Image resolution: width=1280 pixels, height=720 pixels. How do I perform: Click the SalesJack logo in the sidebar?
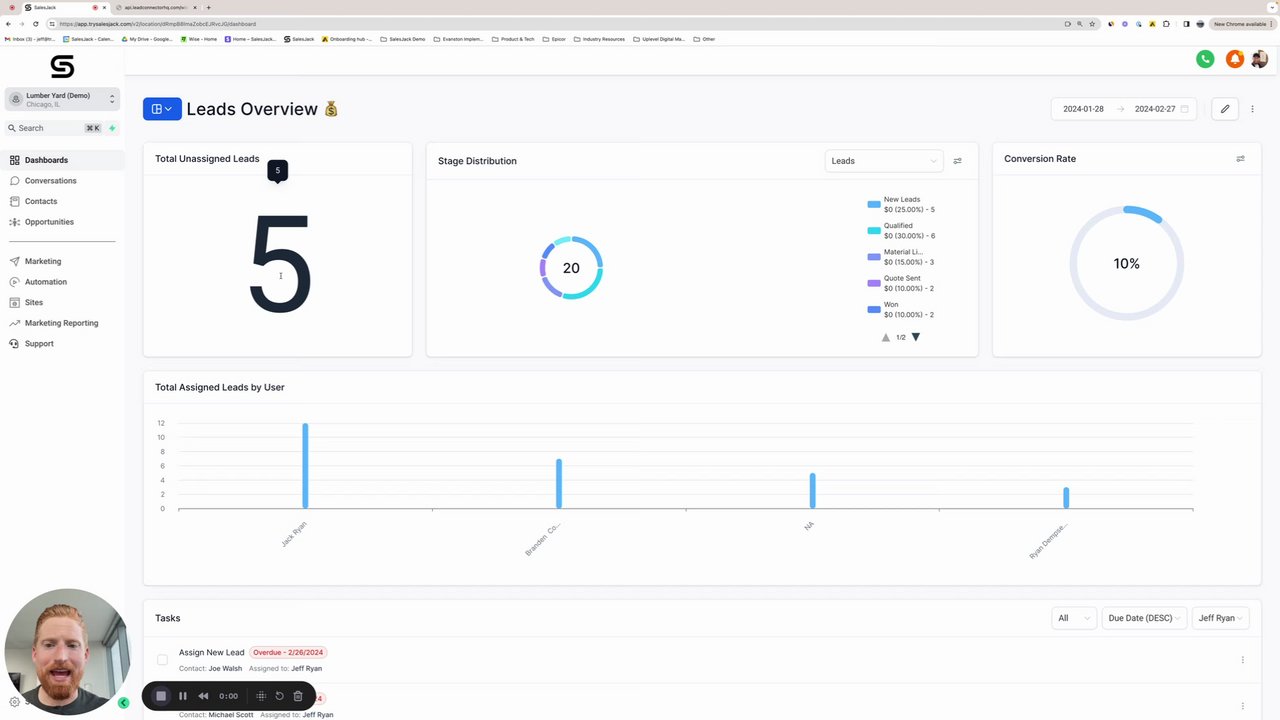[62, 66]
